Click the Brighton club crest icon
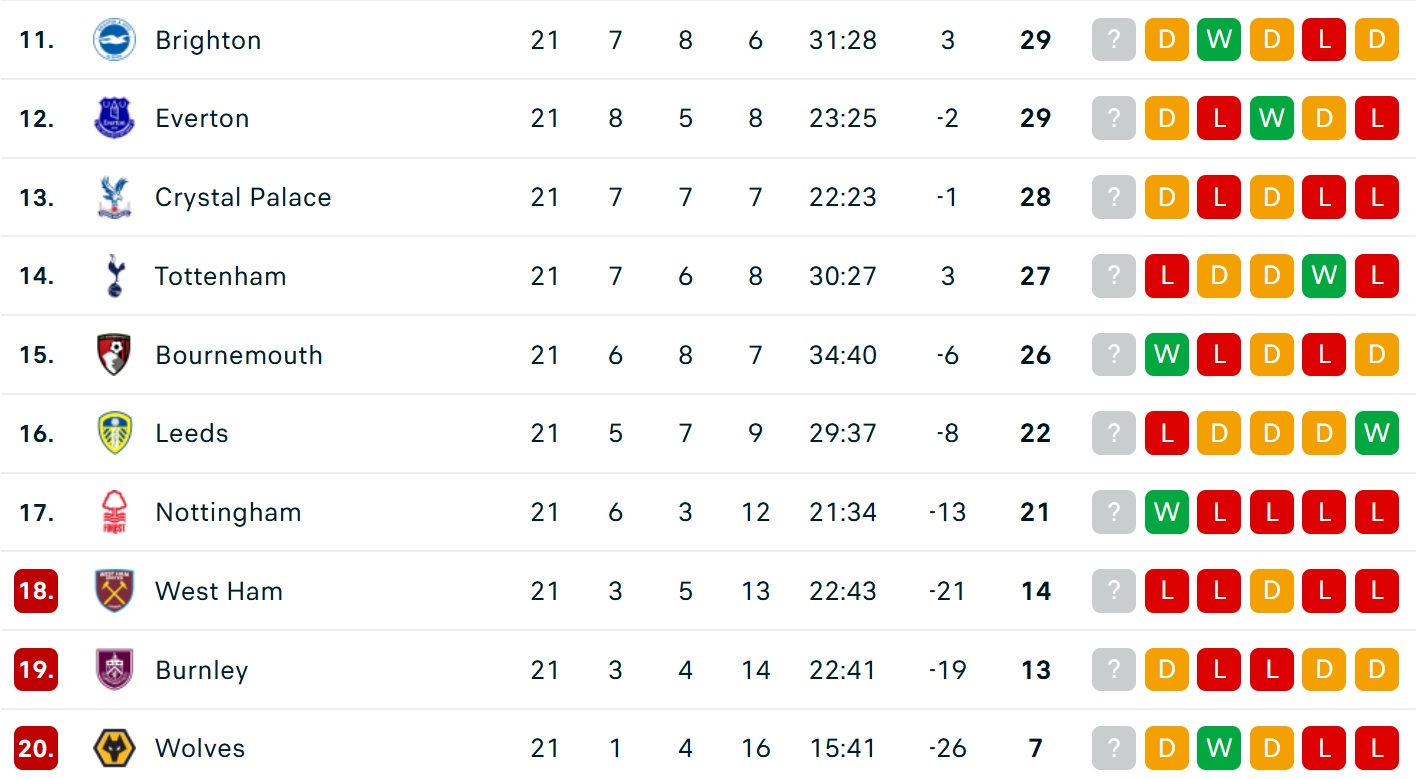 click(x=114, y=40)
